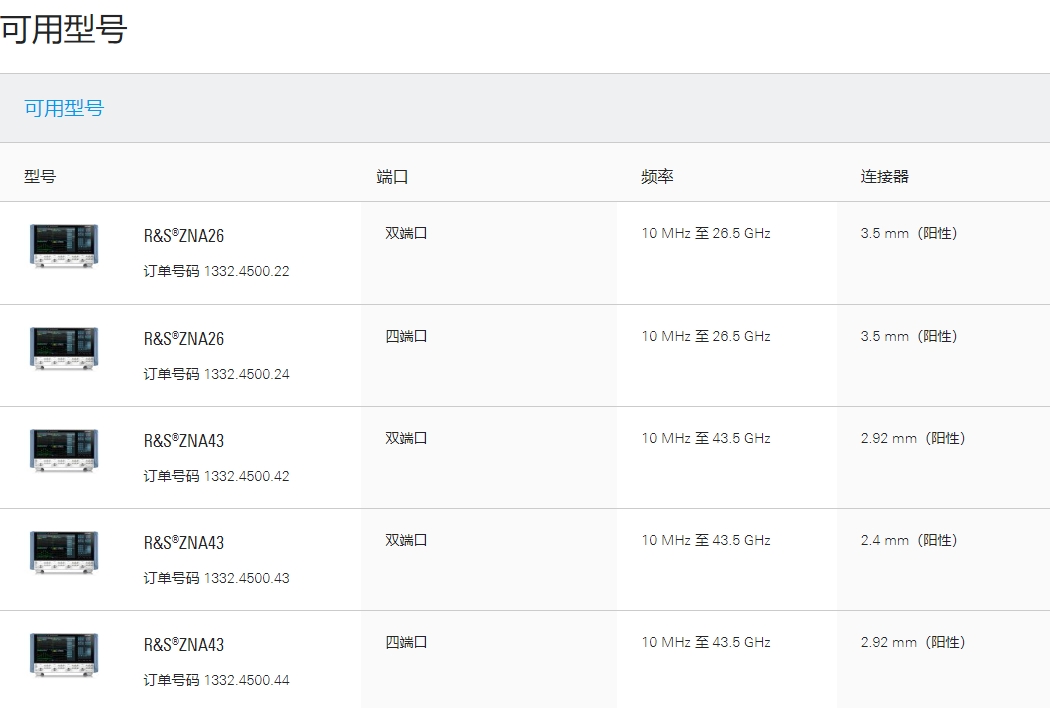Open R&S ZNA43 link above order 1332.4500.42

(184, 441)
